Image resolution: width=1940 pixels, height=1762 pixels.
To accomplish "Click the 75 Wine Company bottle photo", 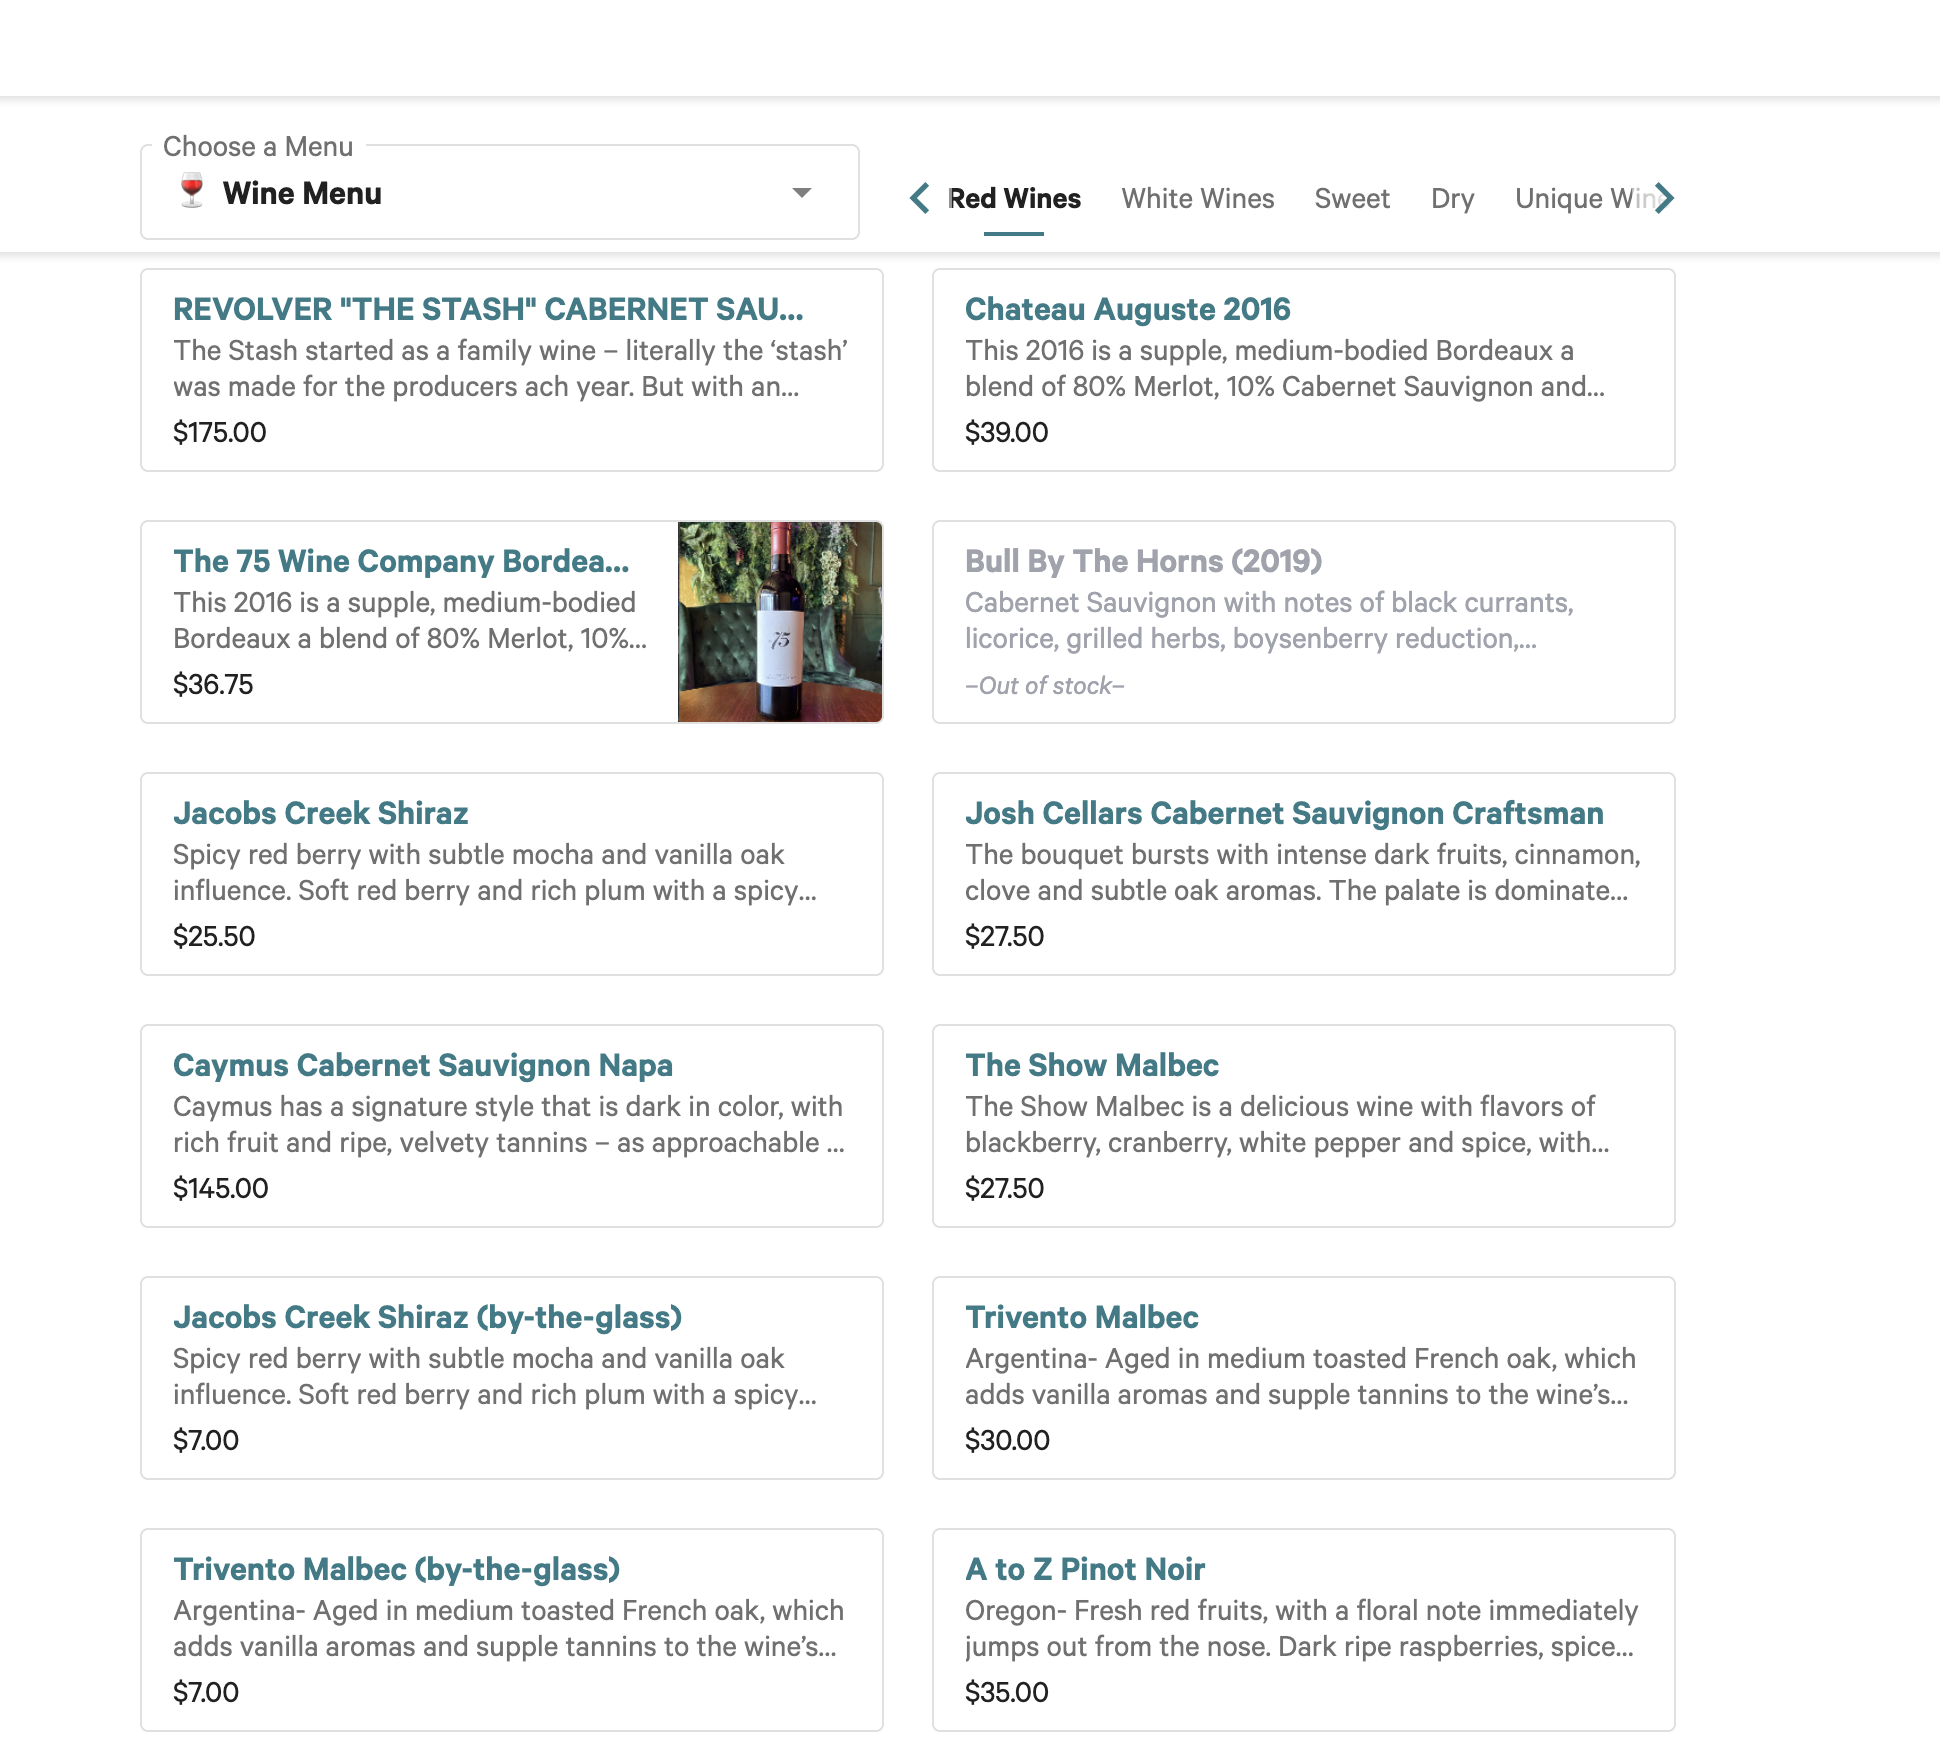I will click(779, 622).
